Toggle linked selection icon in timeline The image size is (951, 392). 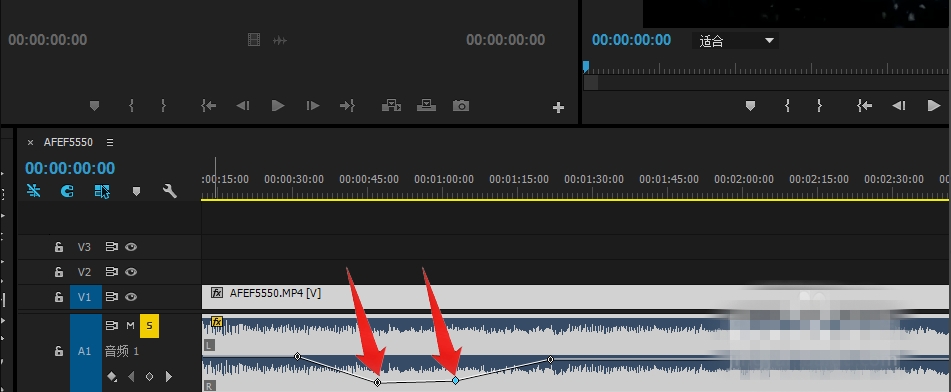click(102, 191)
